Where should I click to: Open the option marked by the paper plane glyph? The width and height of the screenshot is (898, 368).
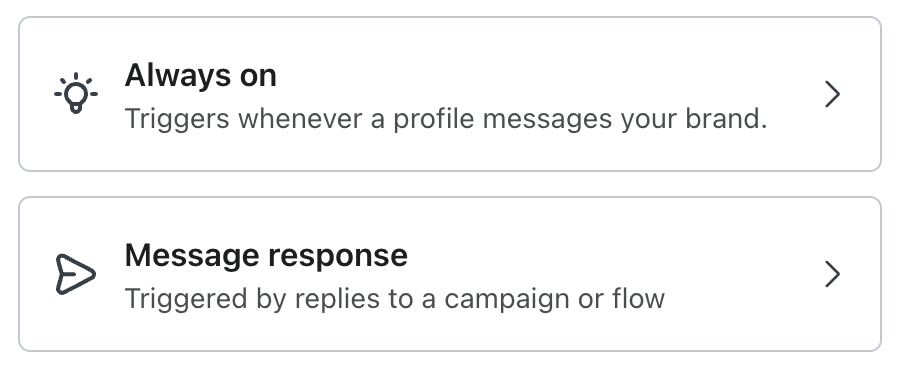450,274
